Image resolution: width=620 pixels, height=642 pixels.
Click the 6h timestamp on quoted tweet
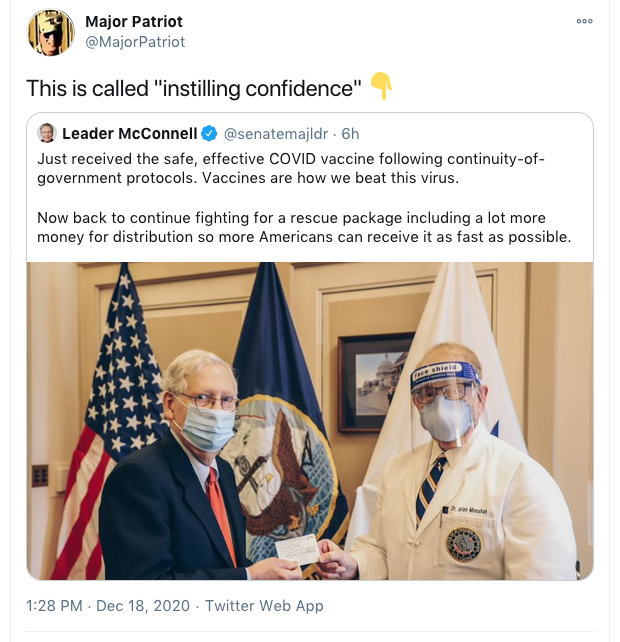[x=350, y=133]
